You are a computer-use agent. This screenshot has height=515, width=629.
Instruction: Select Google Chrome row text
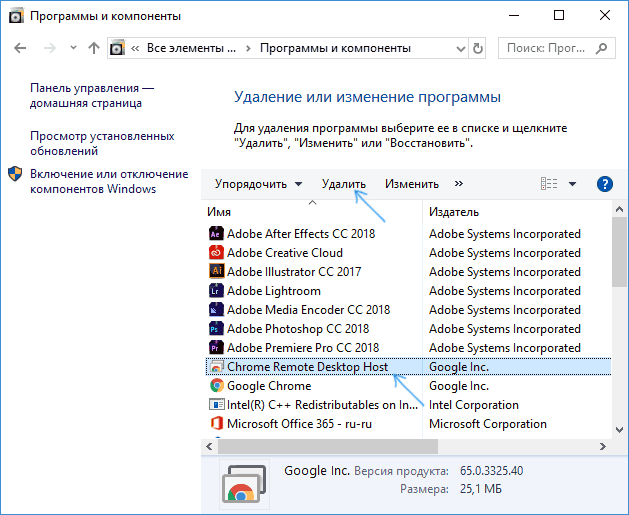pos(269,386)
